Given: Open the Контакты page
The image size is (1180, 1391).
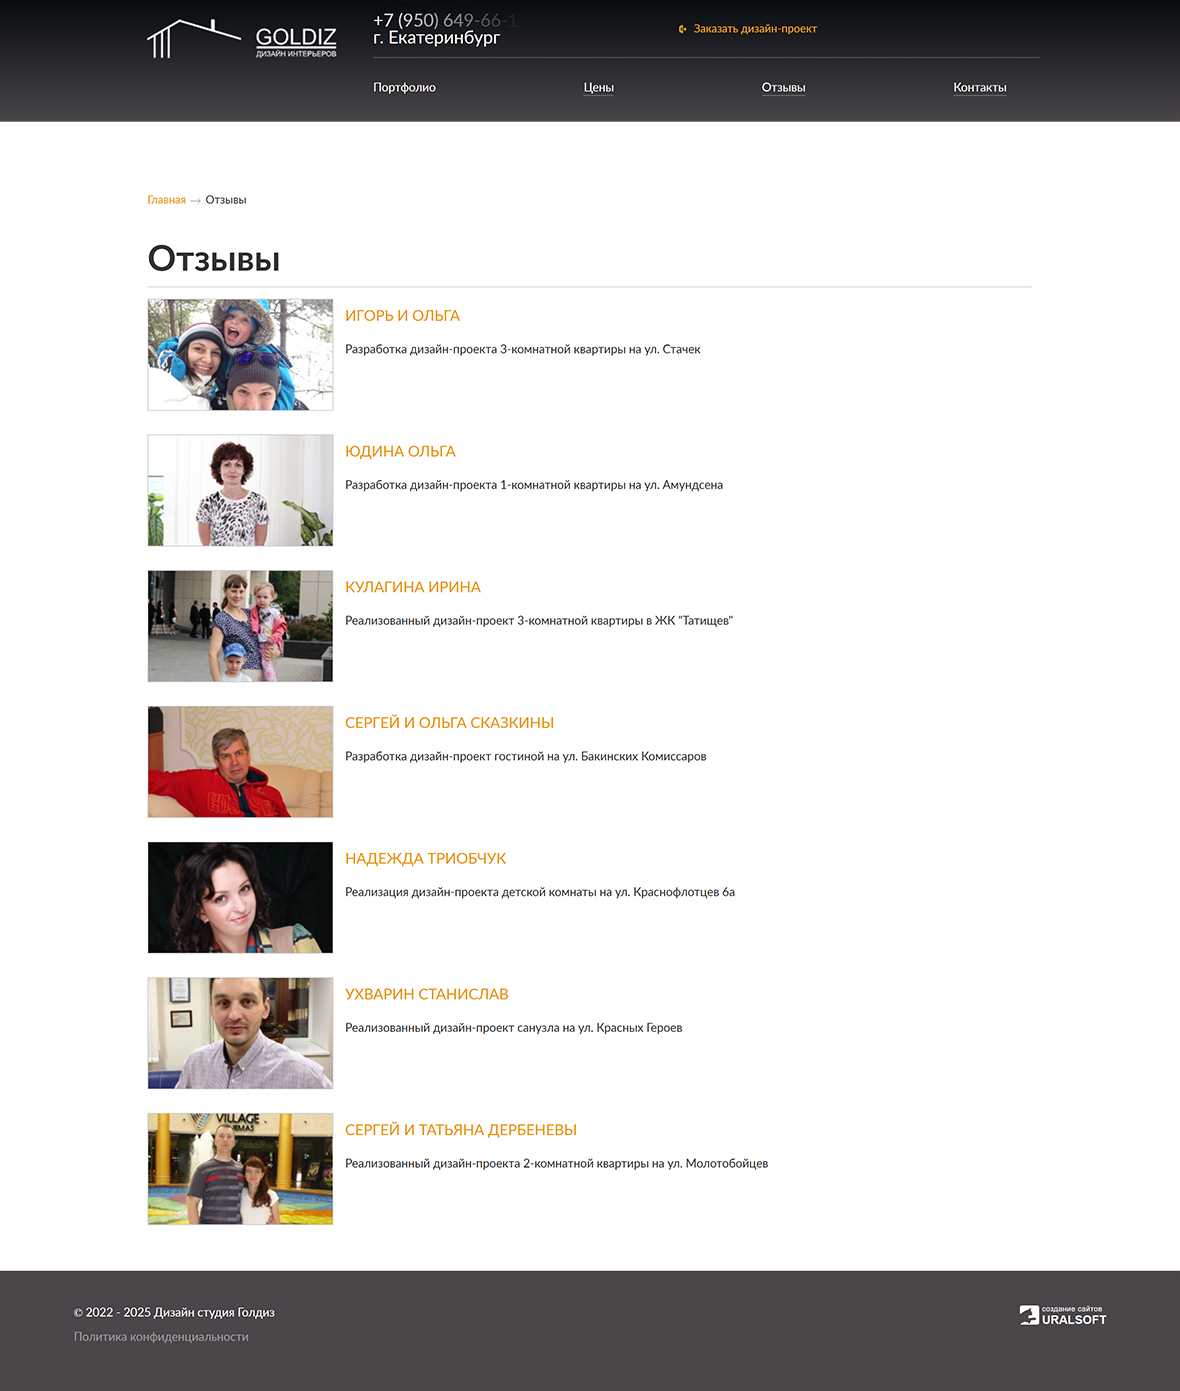Looking at the screenshot, I should tap(979, 88).
